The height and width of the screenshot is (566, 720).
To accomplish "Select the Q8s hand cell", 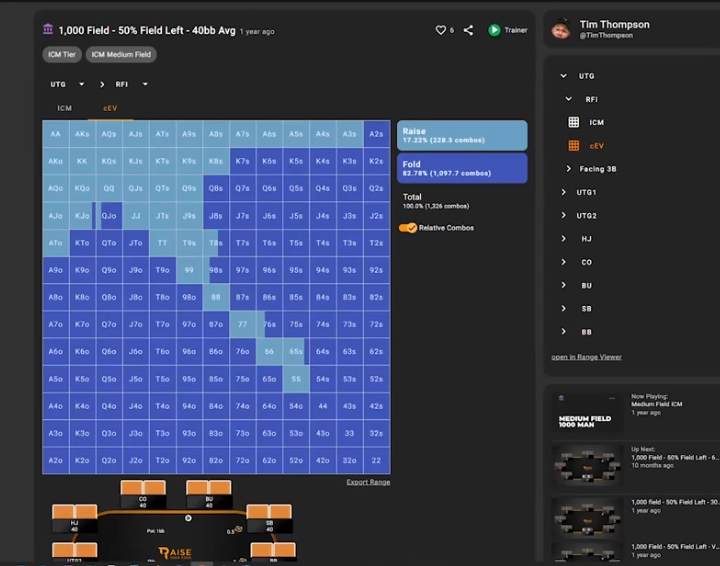I will click(216, 188).
